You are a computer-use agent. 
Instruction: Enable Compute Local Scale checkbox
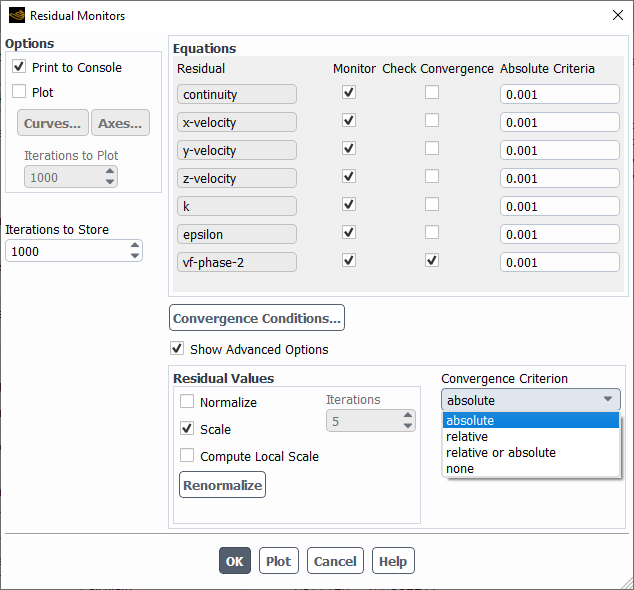coord(187,456)
